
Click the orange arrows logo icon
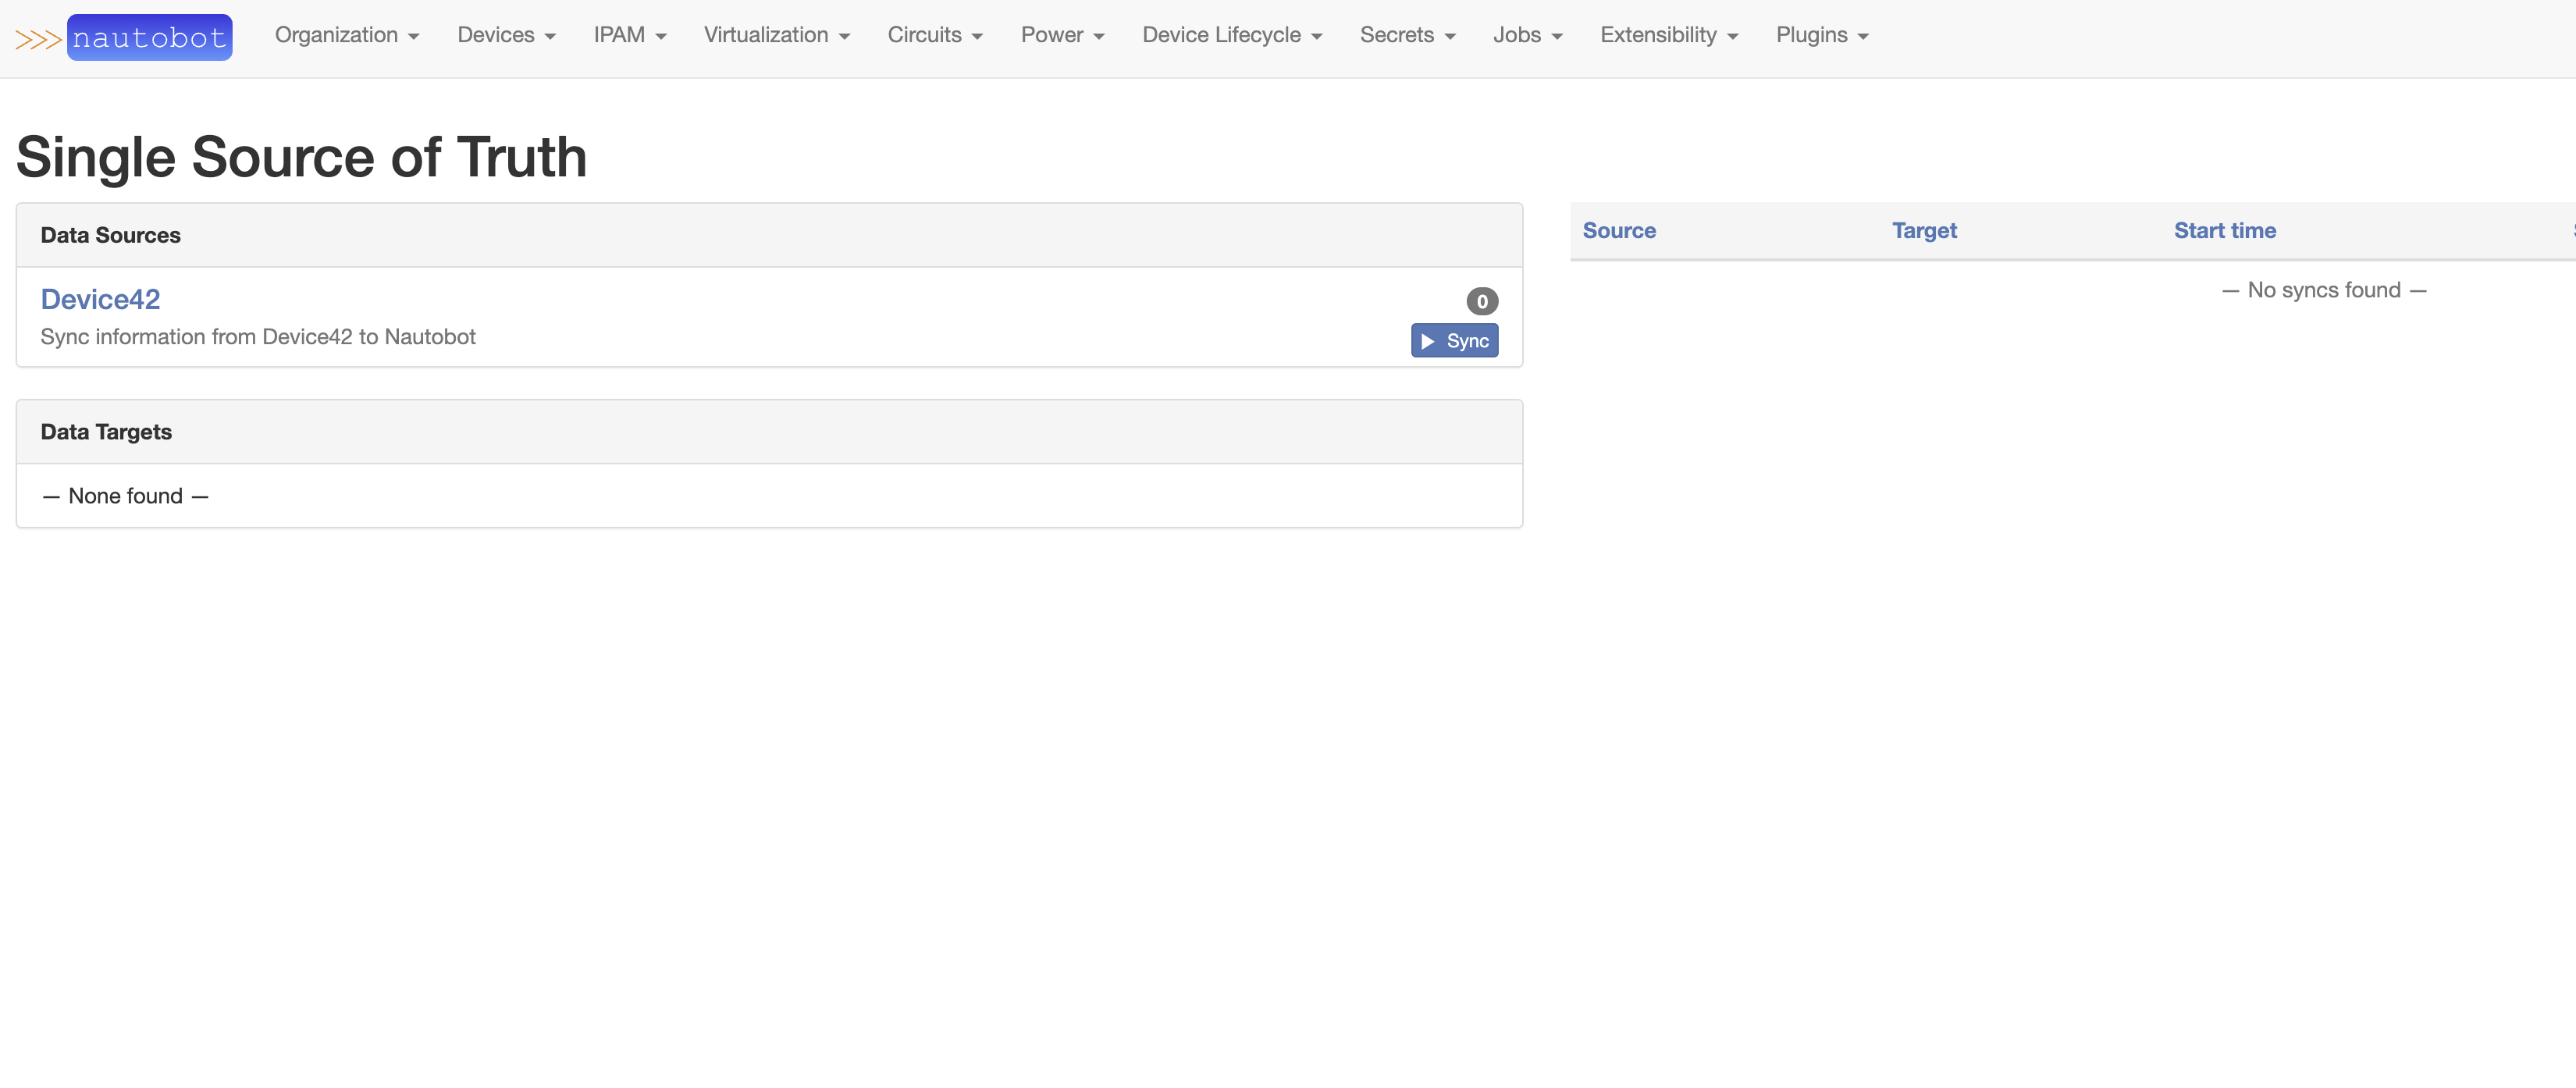(x=38, y=40)
